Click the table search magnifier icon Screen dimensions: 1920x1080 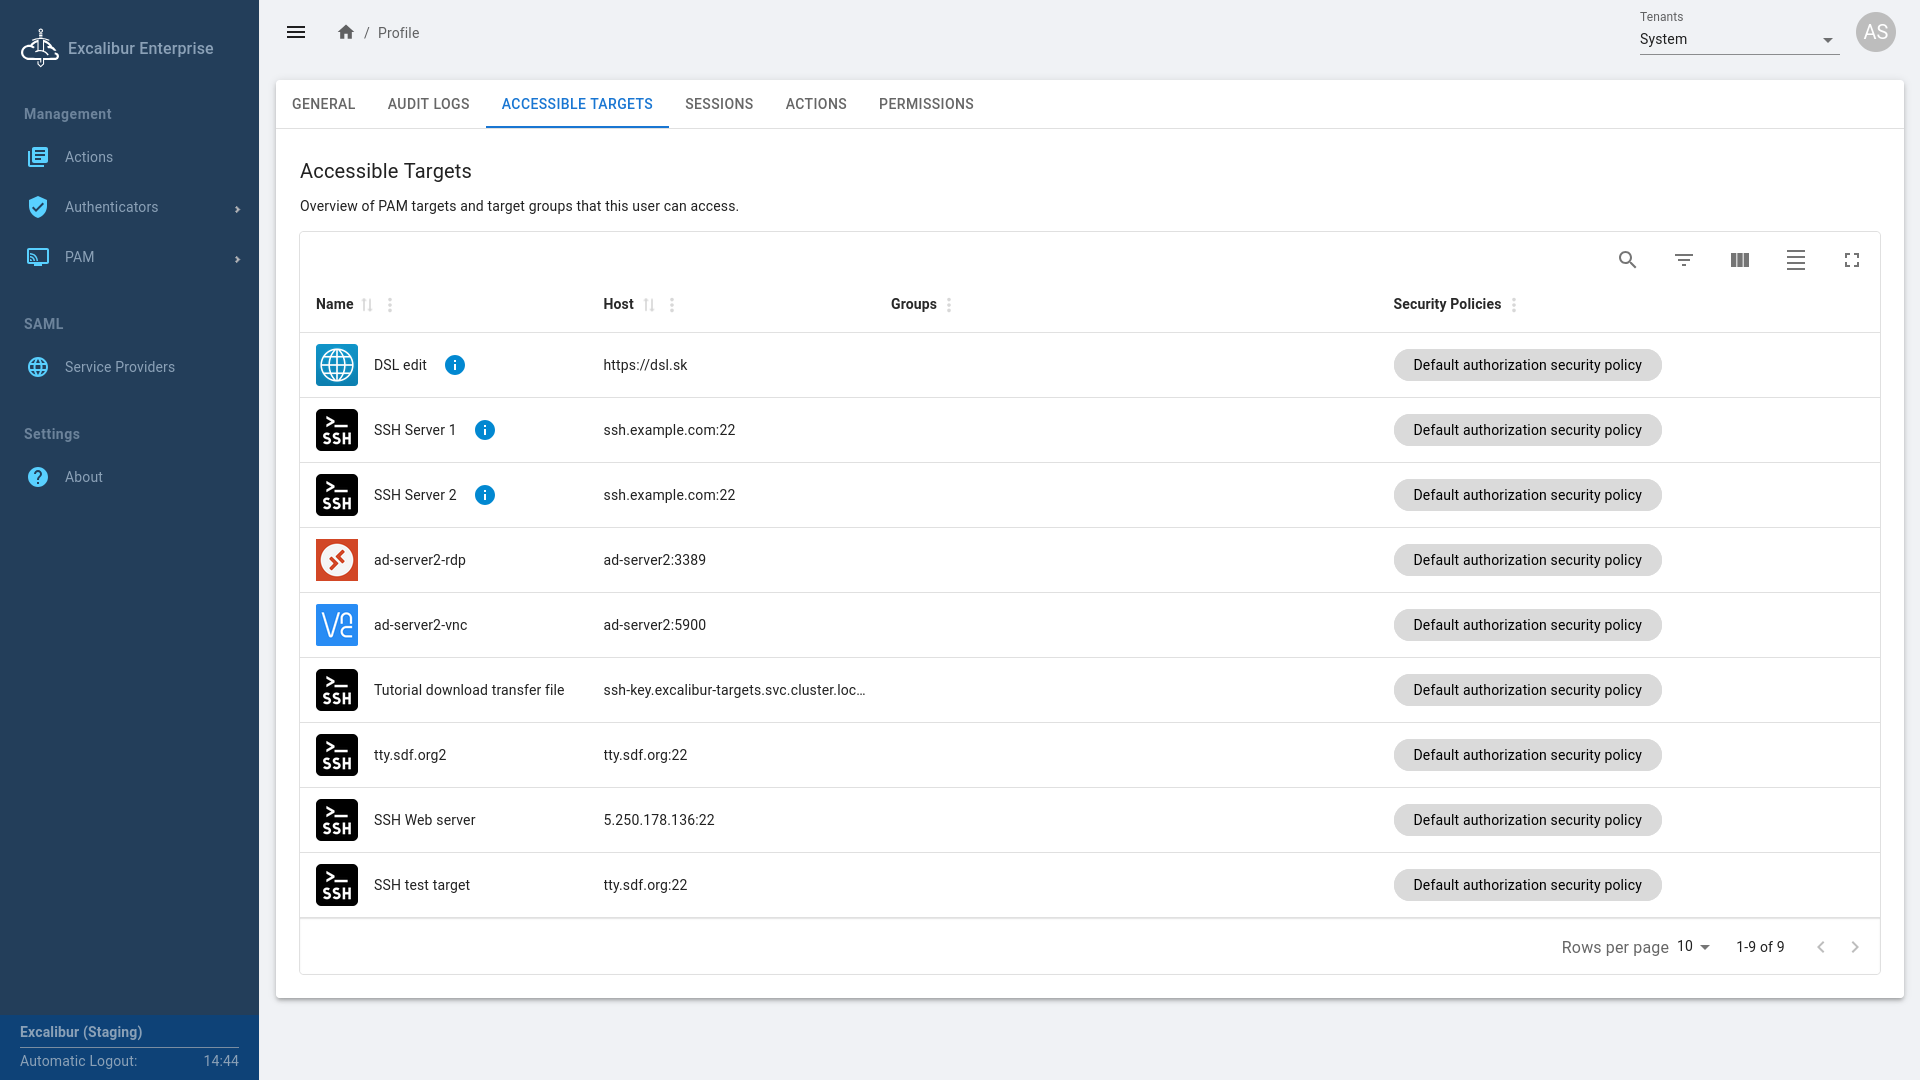(x=1627, y=260)
